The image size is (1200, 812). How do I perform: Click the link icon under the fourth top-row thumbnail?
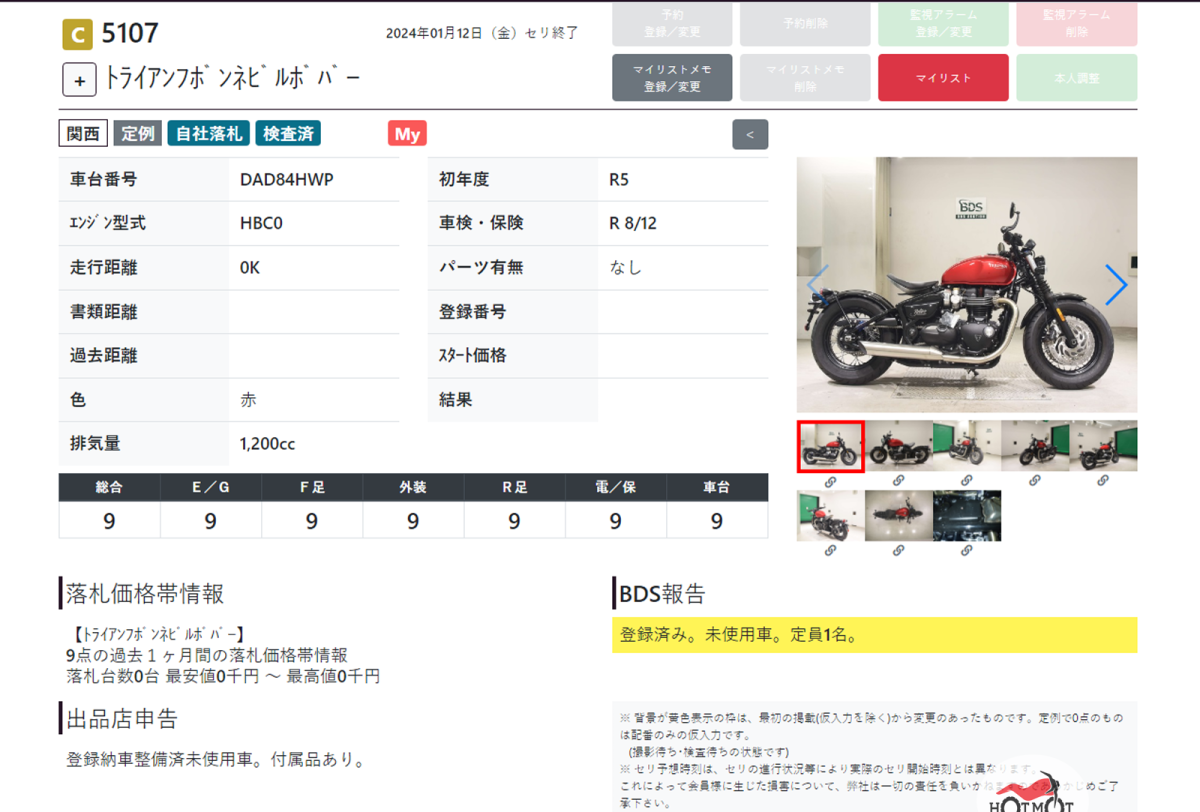pyautogui.click(x=1034, y=481)
